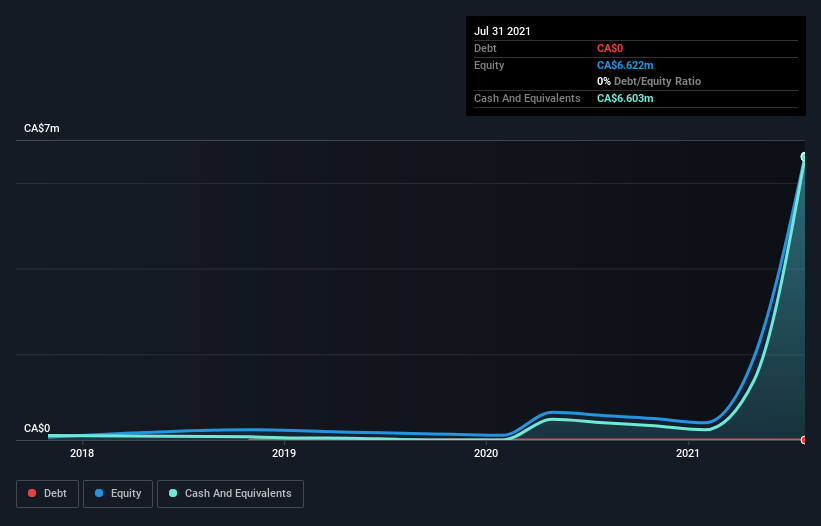Image resolution: width=821 pixels, height=526 pixels.
Task: Click the Debt row label in tooltip
Action: pos(485,48)
